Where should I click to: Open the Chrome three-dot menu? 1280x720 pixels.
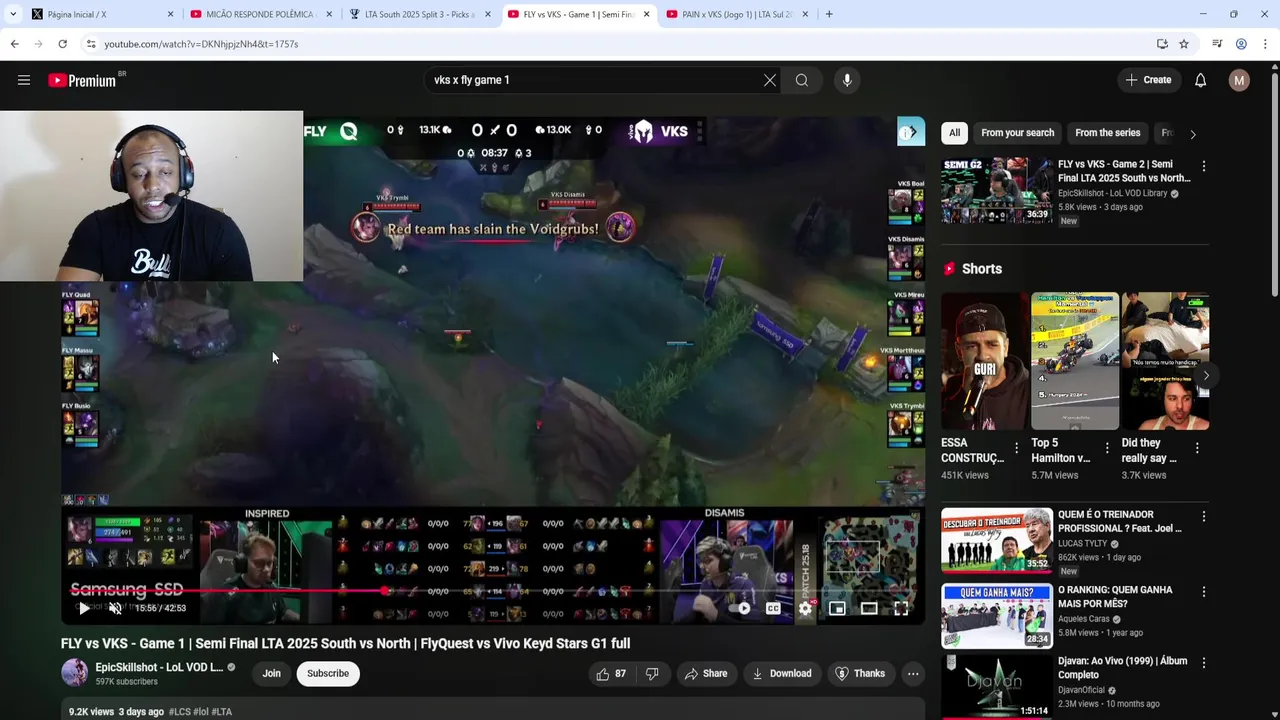point(1265,44)
